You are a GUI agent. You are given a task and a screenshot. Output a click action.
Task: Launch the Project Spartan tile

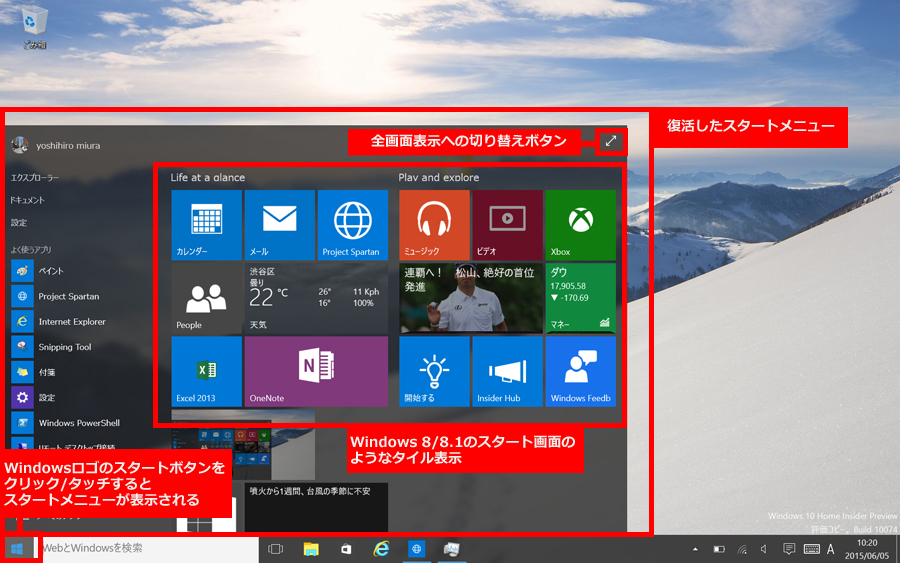point(352,225)
